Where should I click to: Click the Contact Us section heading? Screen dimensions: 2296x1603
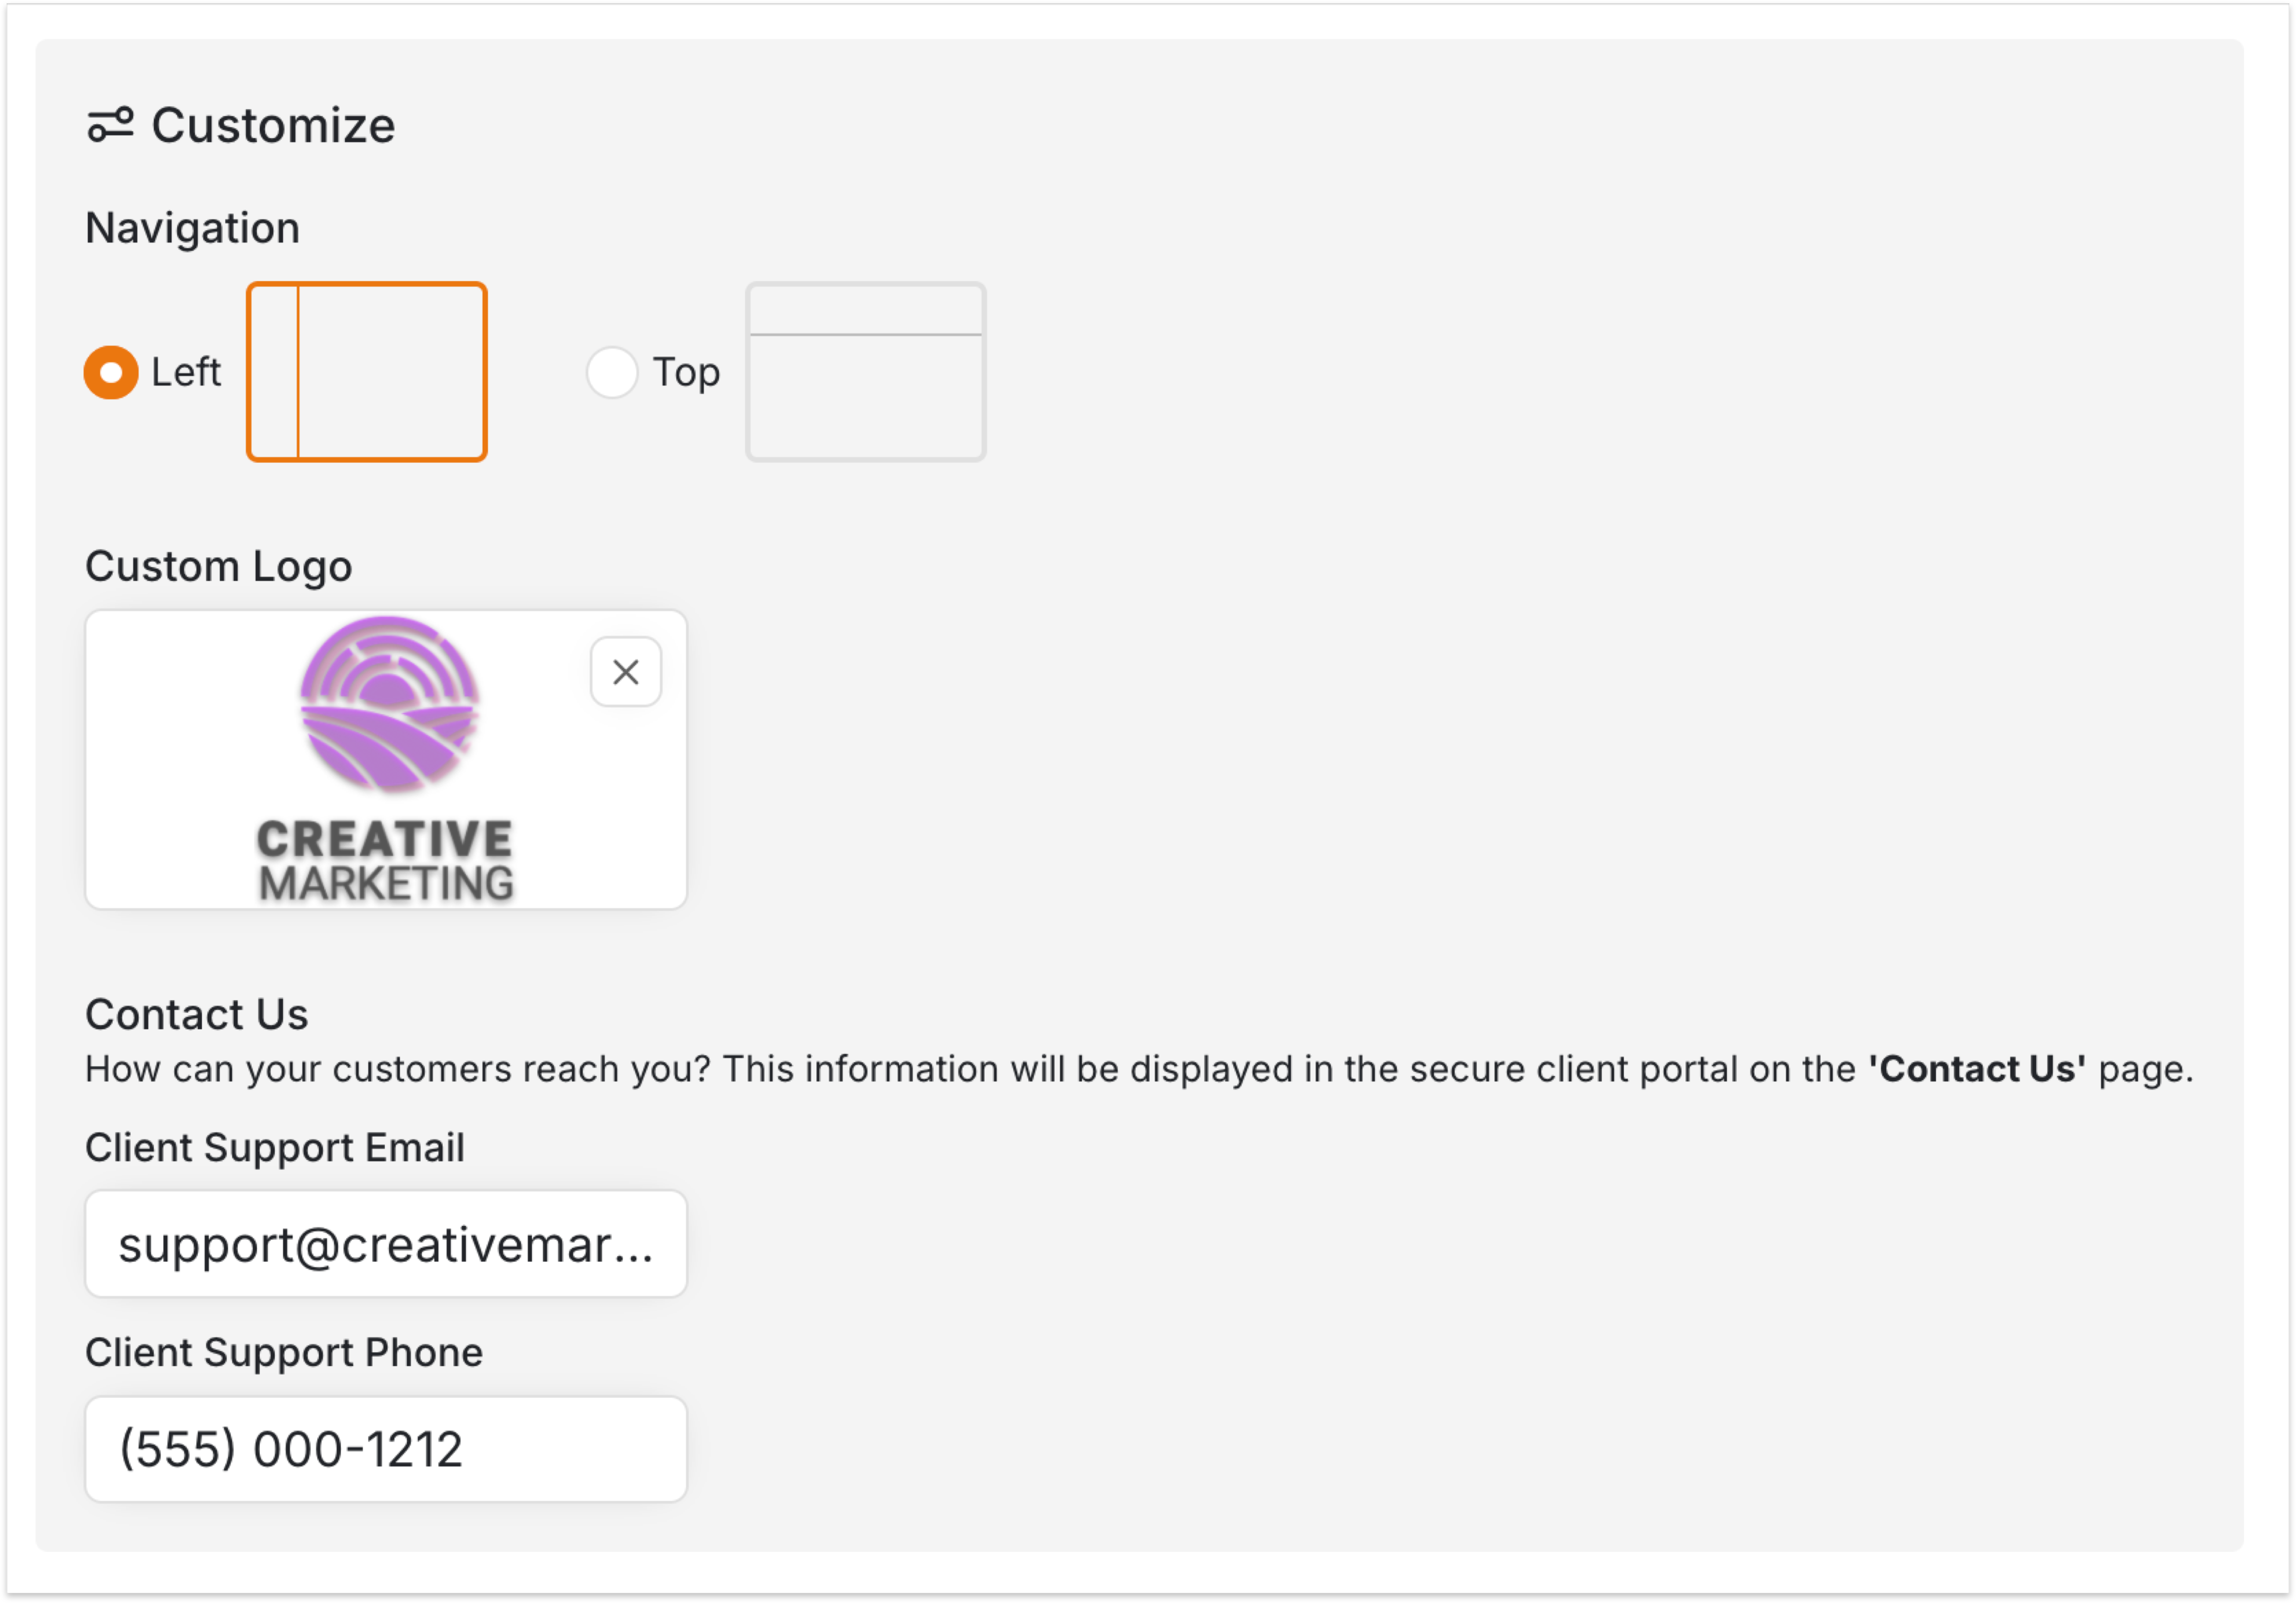click(196, 1014)
